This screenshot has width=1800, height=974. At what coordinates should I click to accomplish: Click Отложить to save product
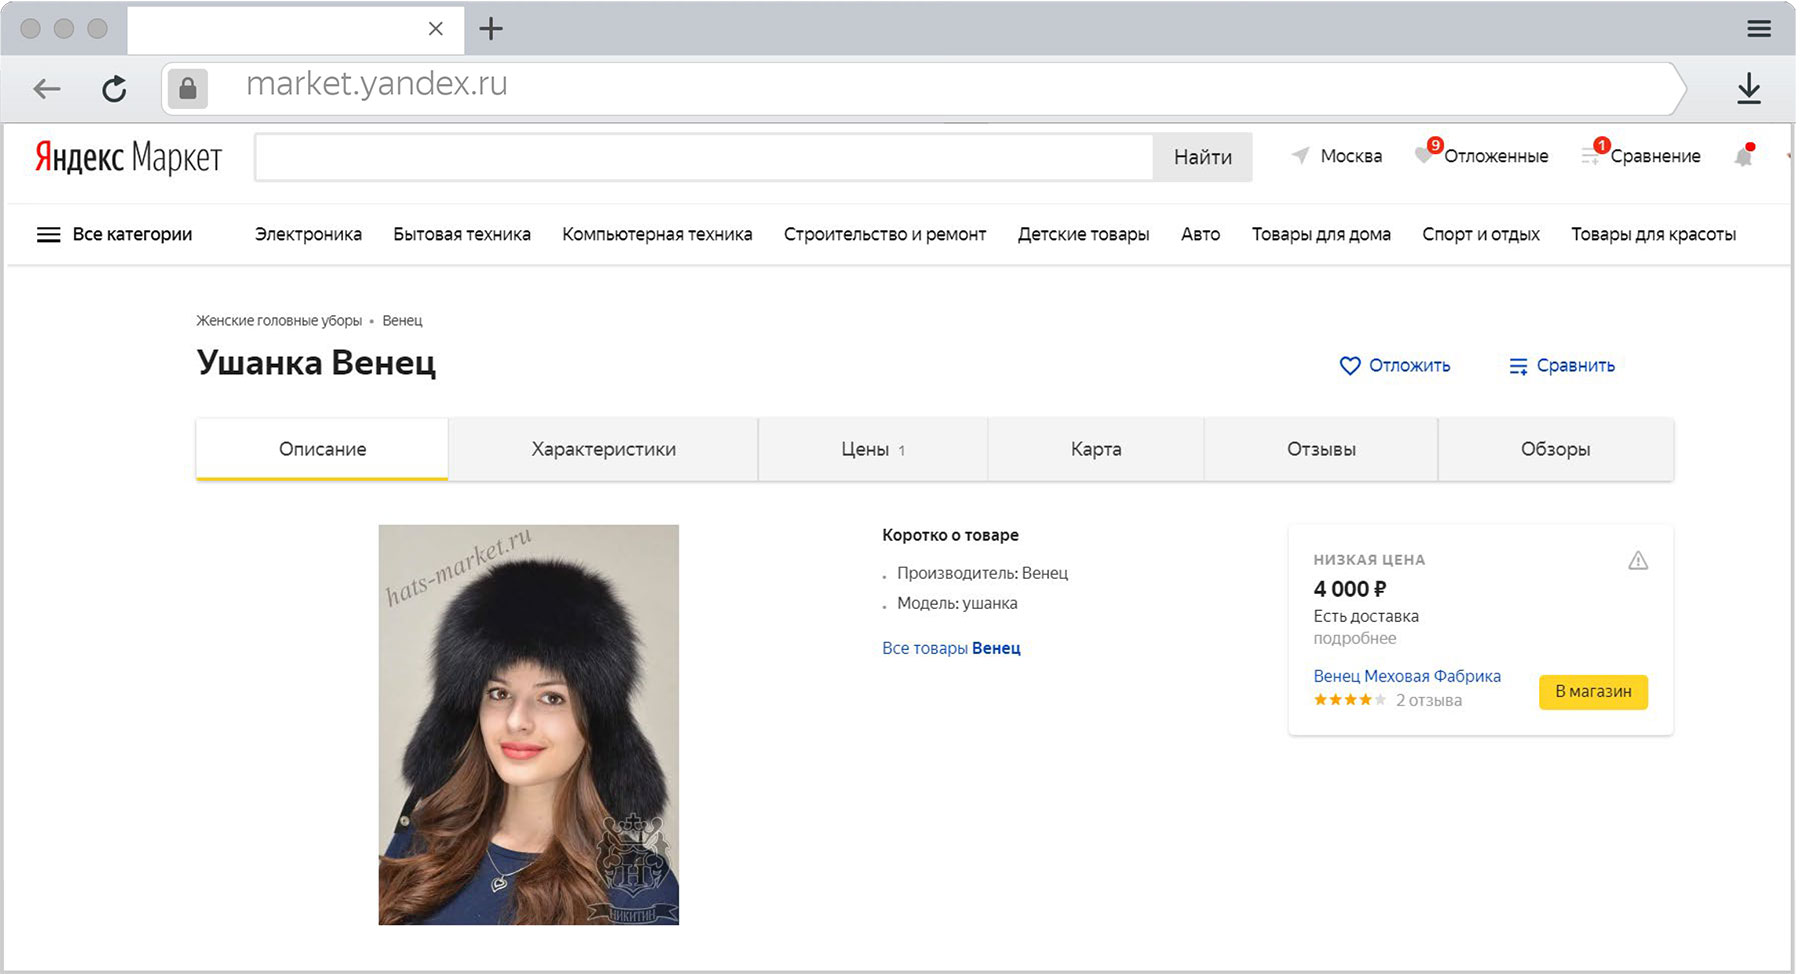click(1409, 366)
